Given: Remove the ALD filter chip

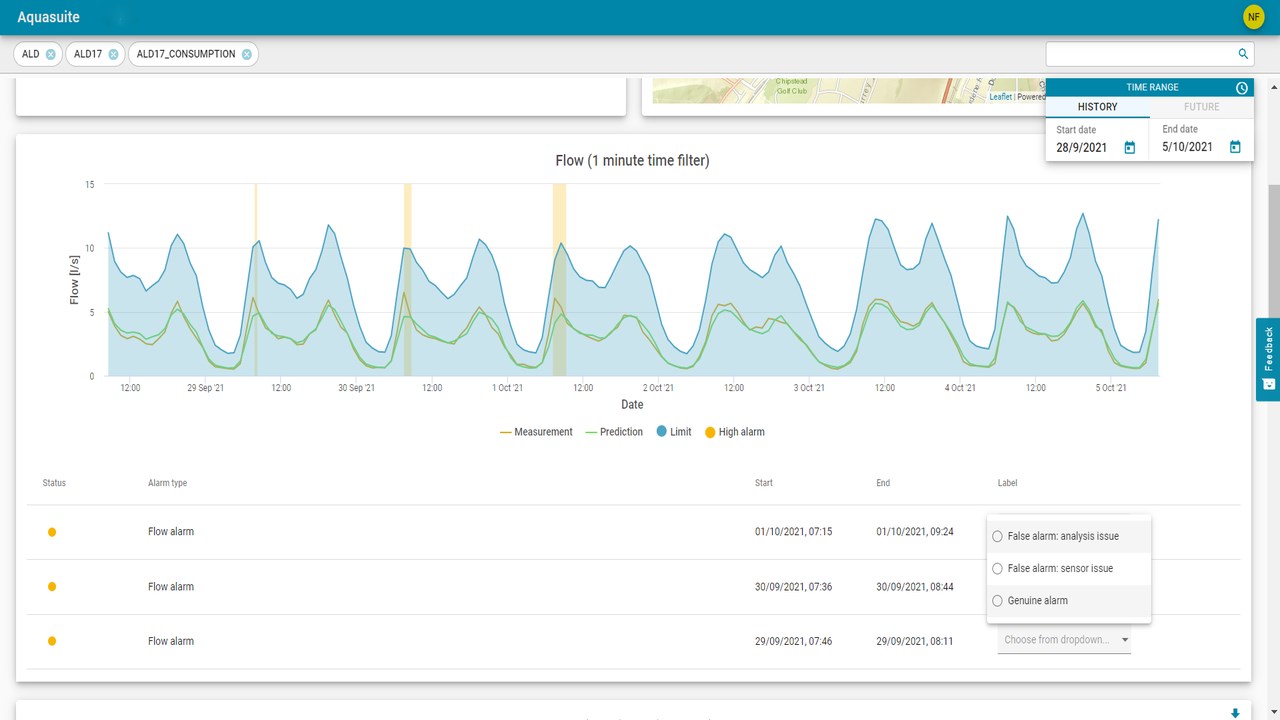Looking at the screenshot, I should [x=51, y=54].
